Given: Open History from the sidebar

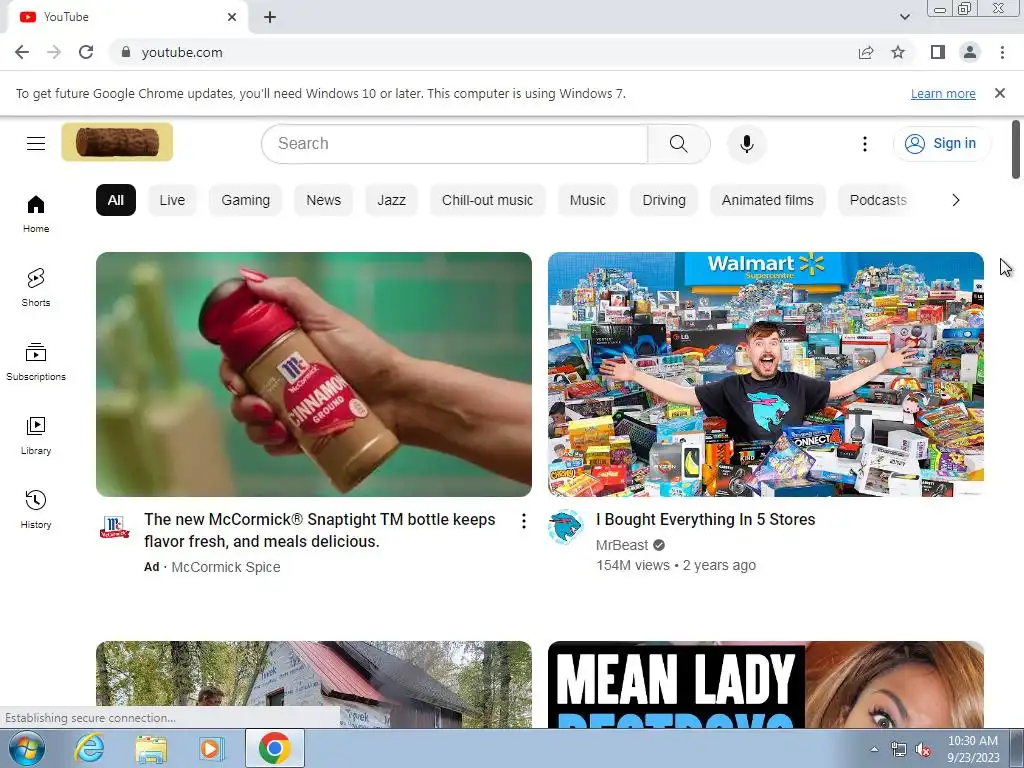Looking at the screenshot, I should coord(36,509).
